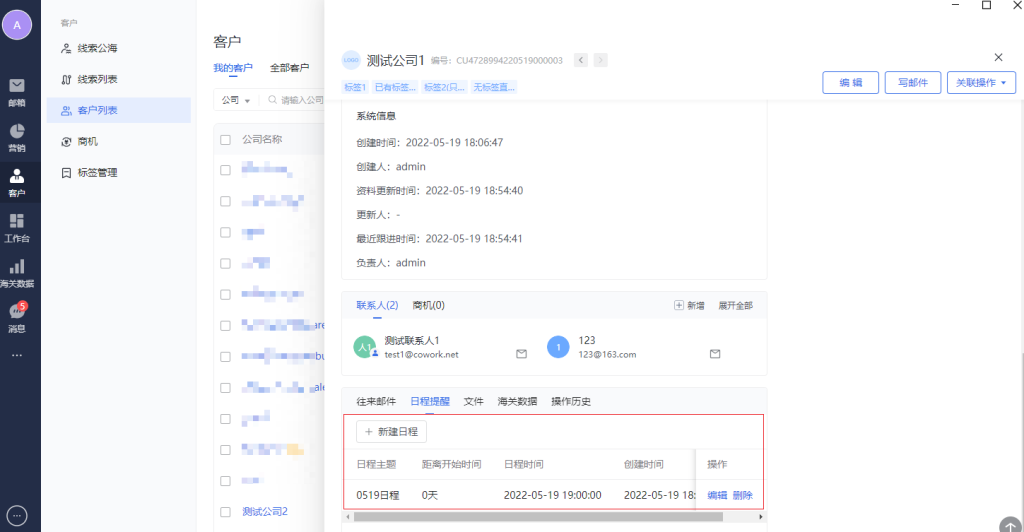1024x532 pixels.
Task: Switch to the 操作历史 tab
Action: [571, 401]
